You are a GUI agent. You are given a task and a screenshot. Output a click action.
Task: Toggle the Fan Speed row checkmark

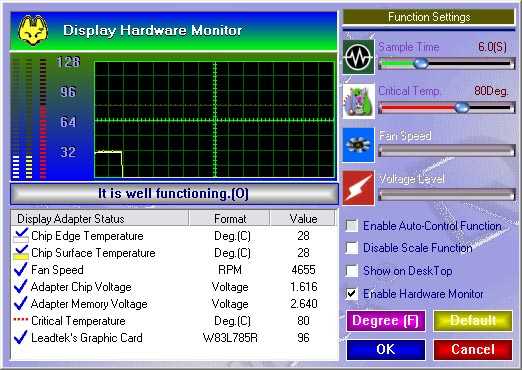21,269
